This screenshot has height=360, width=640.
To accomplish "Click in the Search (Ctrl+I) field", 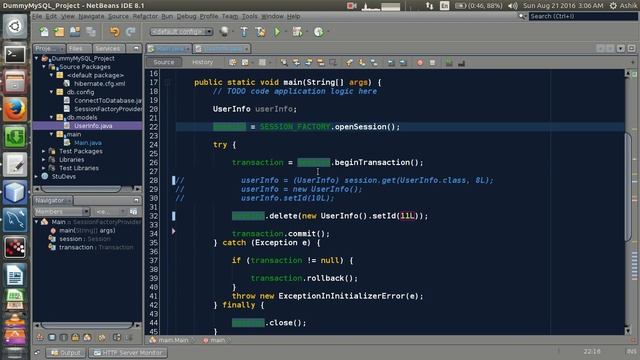I will (582, 16).
